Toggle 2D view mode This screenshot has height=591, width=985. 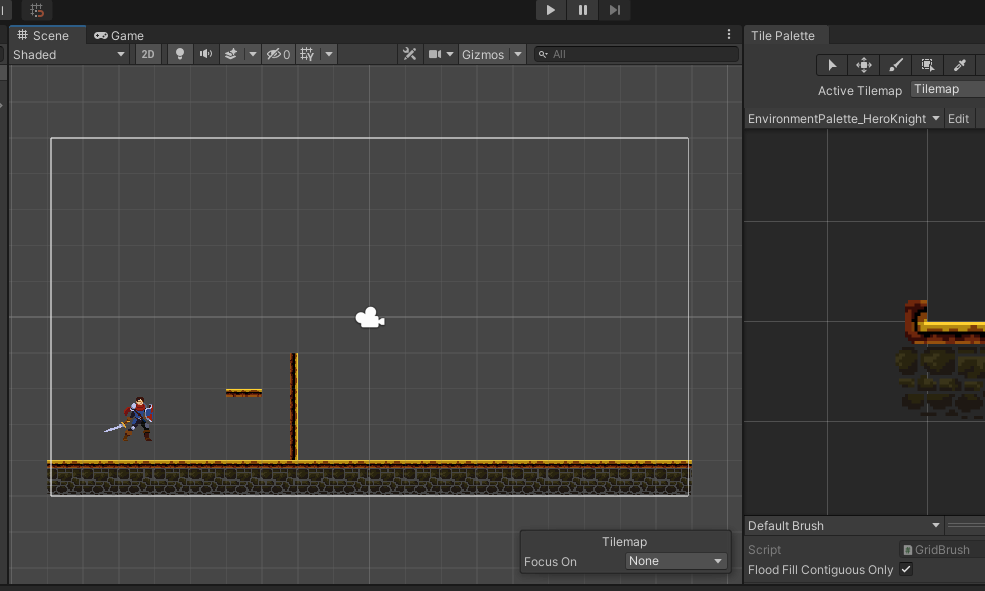tap(148, 54)
